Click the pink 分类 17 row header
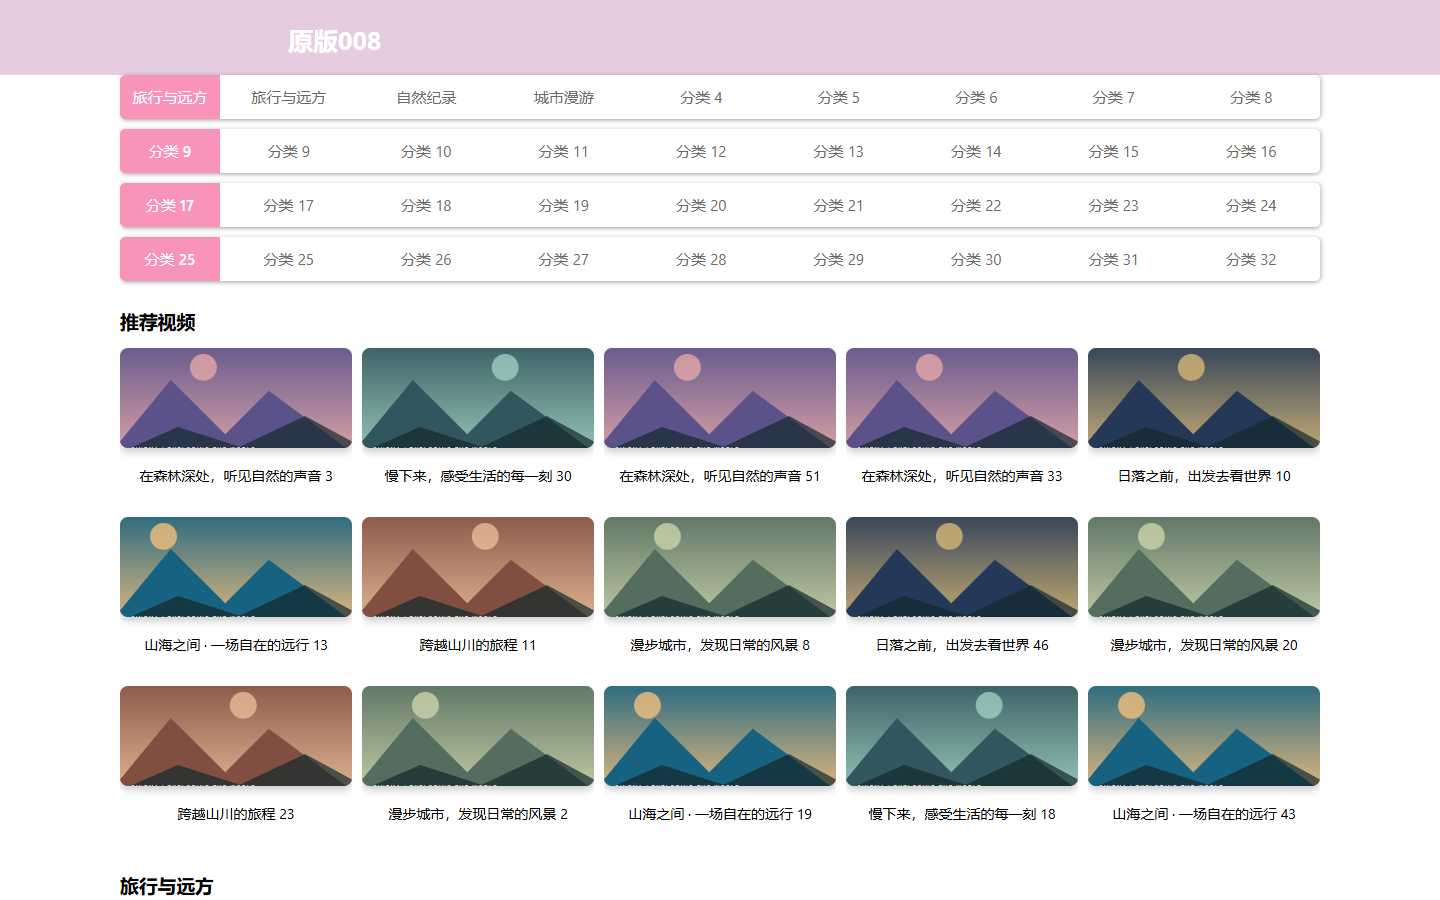This screenshot has height=900, width=1440. pyautogui.click(x=170, y=206)
